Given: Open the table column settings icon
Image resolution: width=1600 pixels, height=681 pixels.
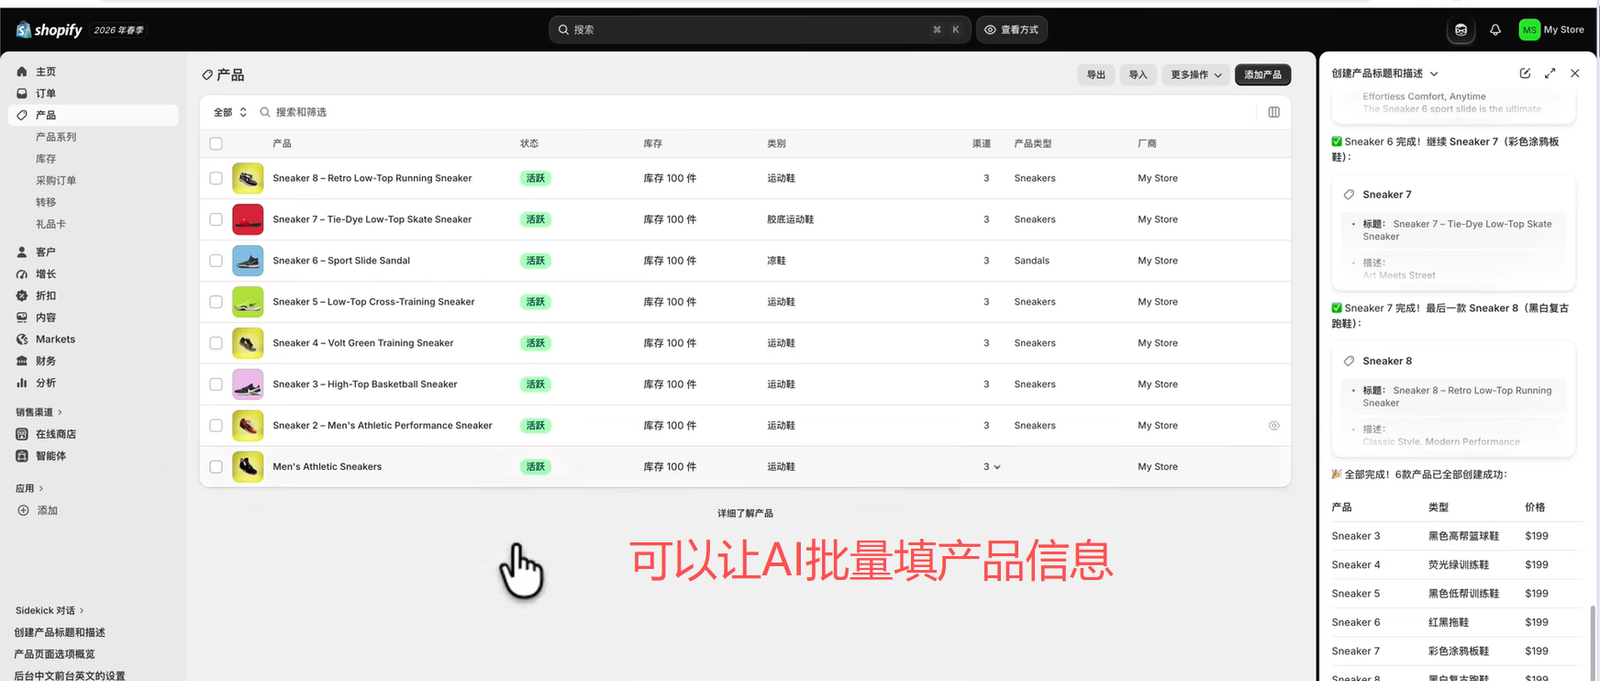Looking at the screenshot, I should [1274, 112].
